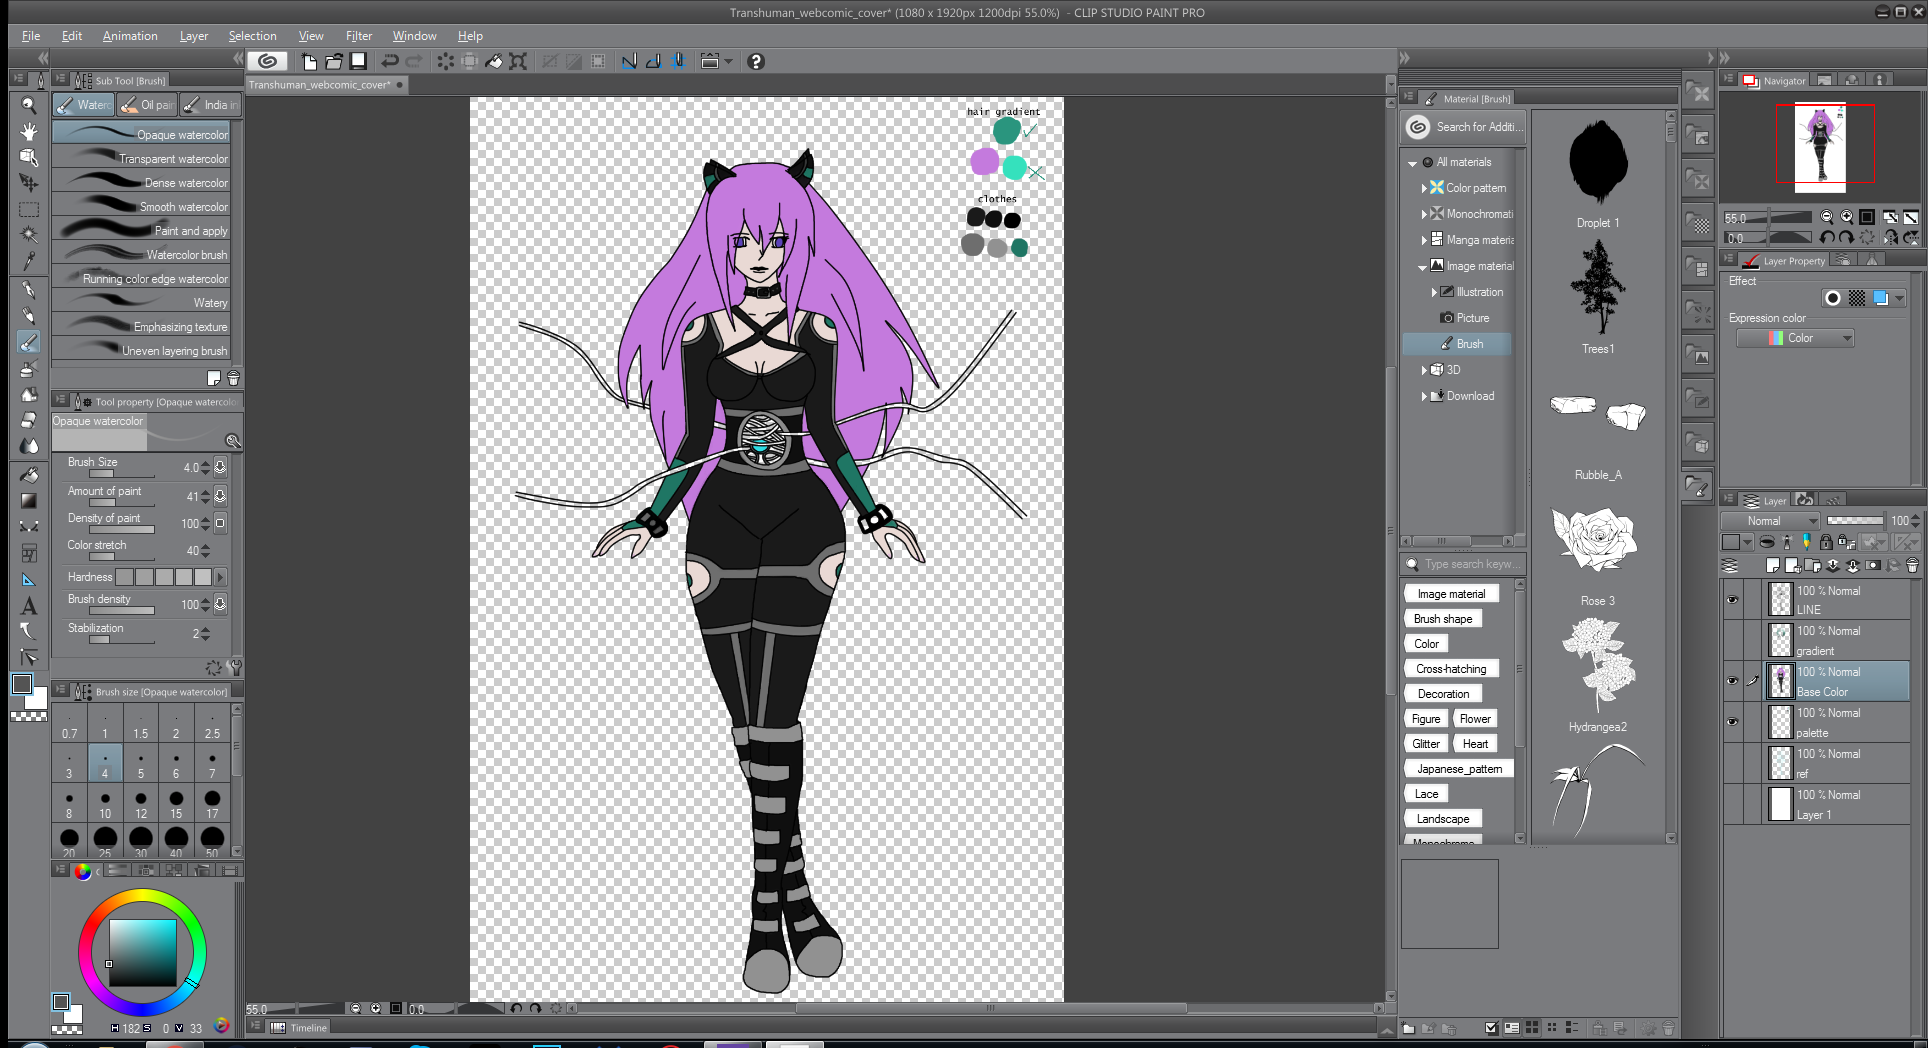
Task: Open the Filter menu
Action: point(359,36)
